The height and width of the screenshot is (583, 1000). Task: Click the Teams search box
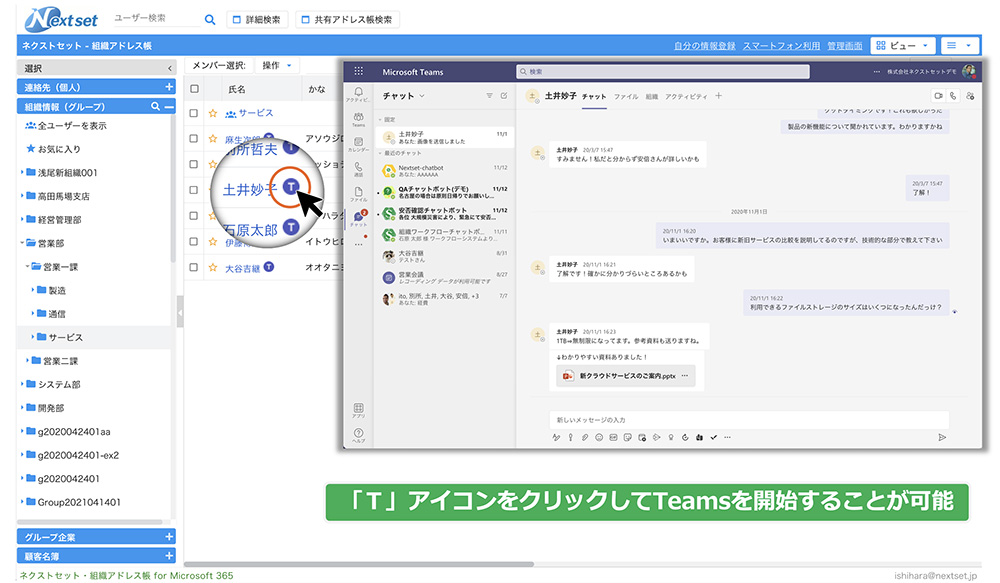click(x=663, y=71)
